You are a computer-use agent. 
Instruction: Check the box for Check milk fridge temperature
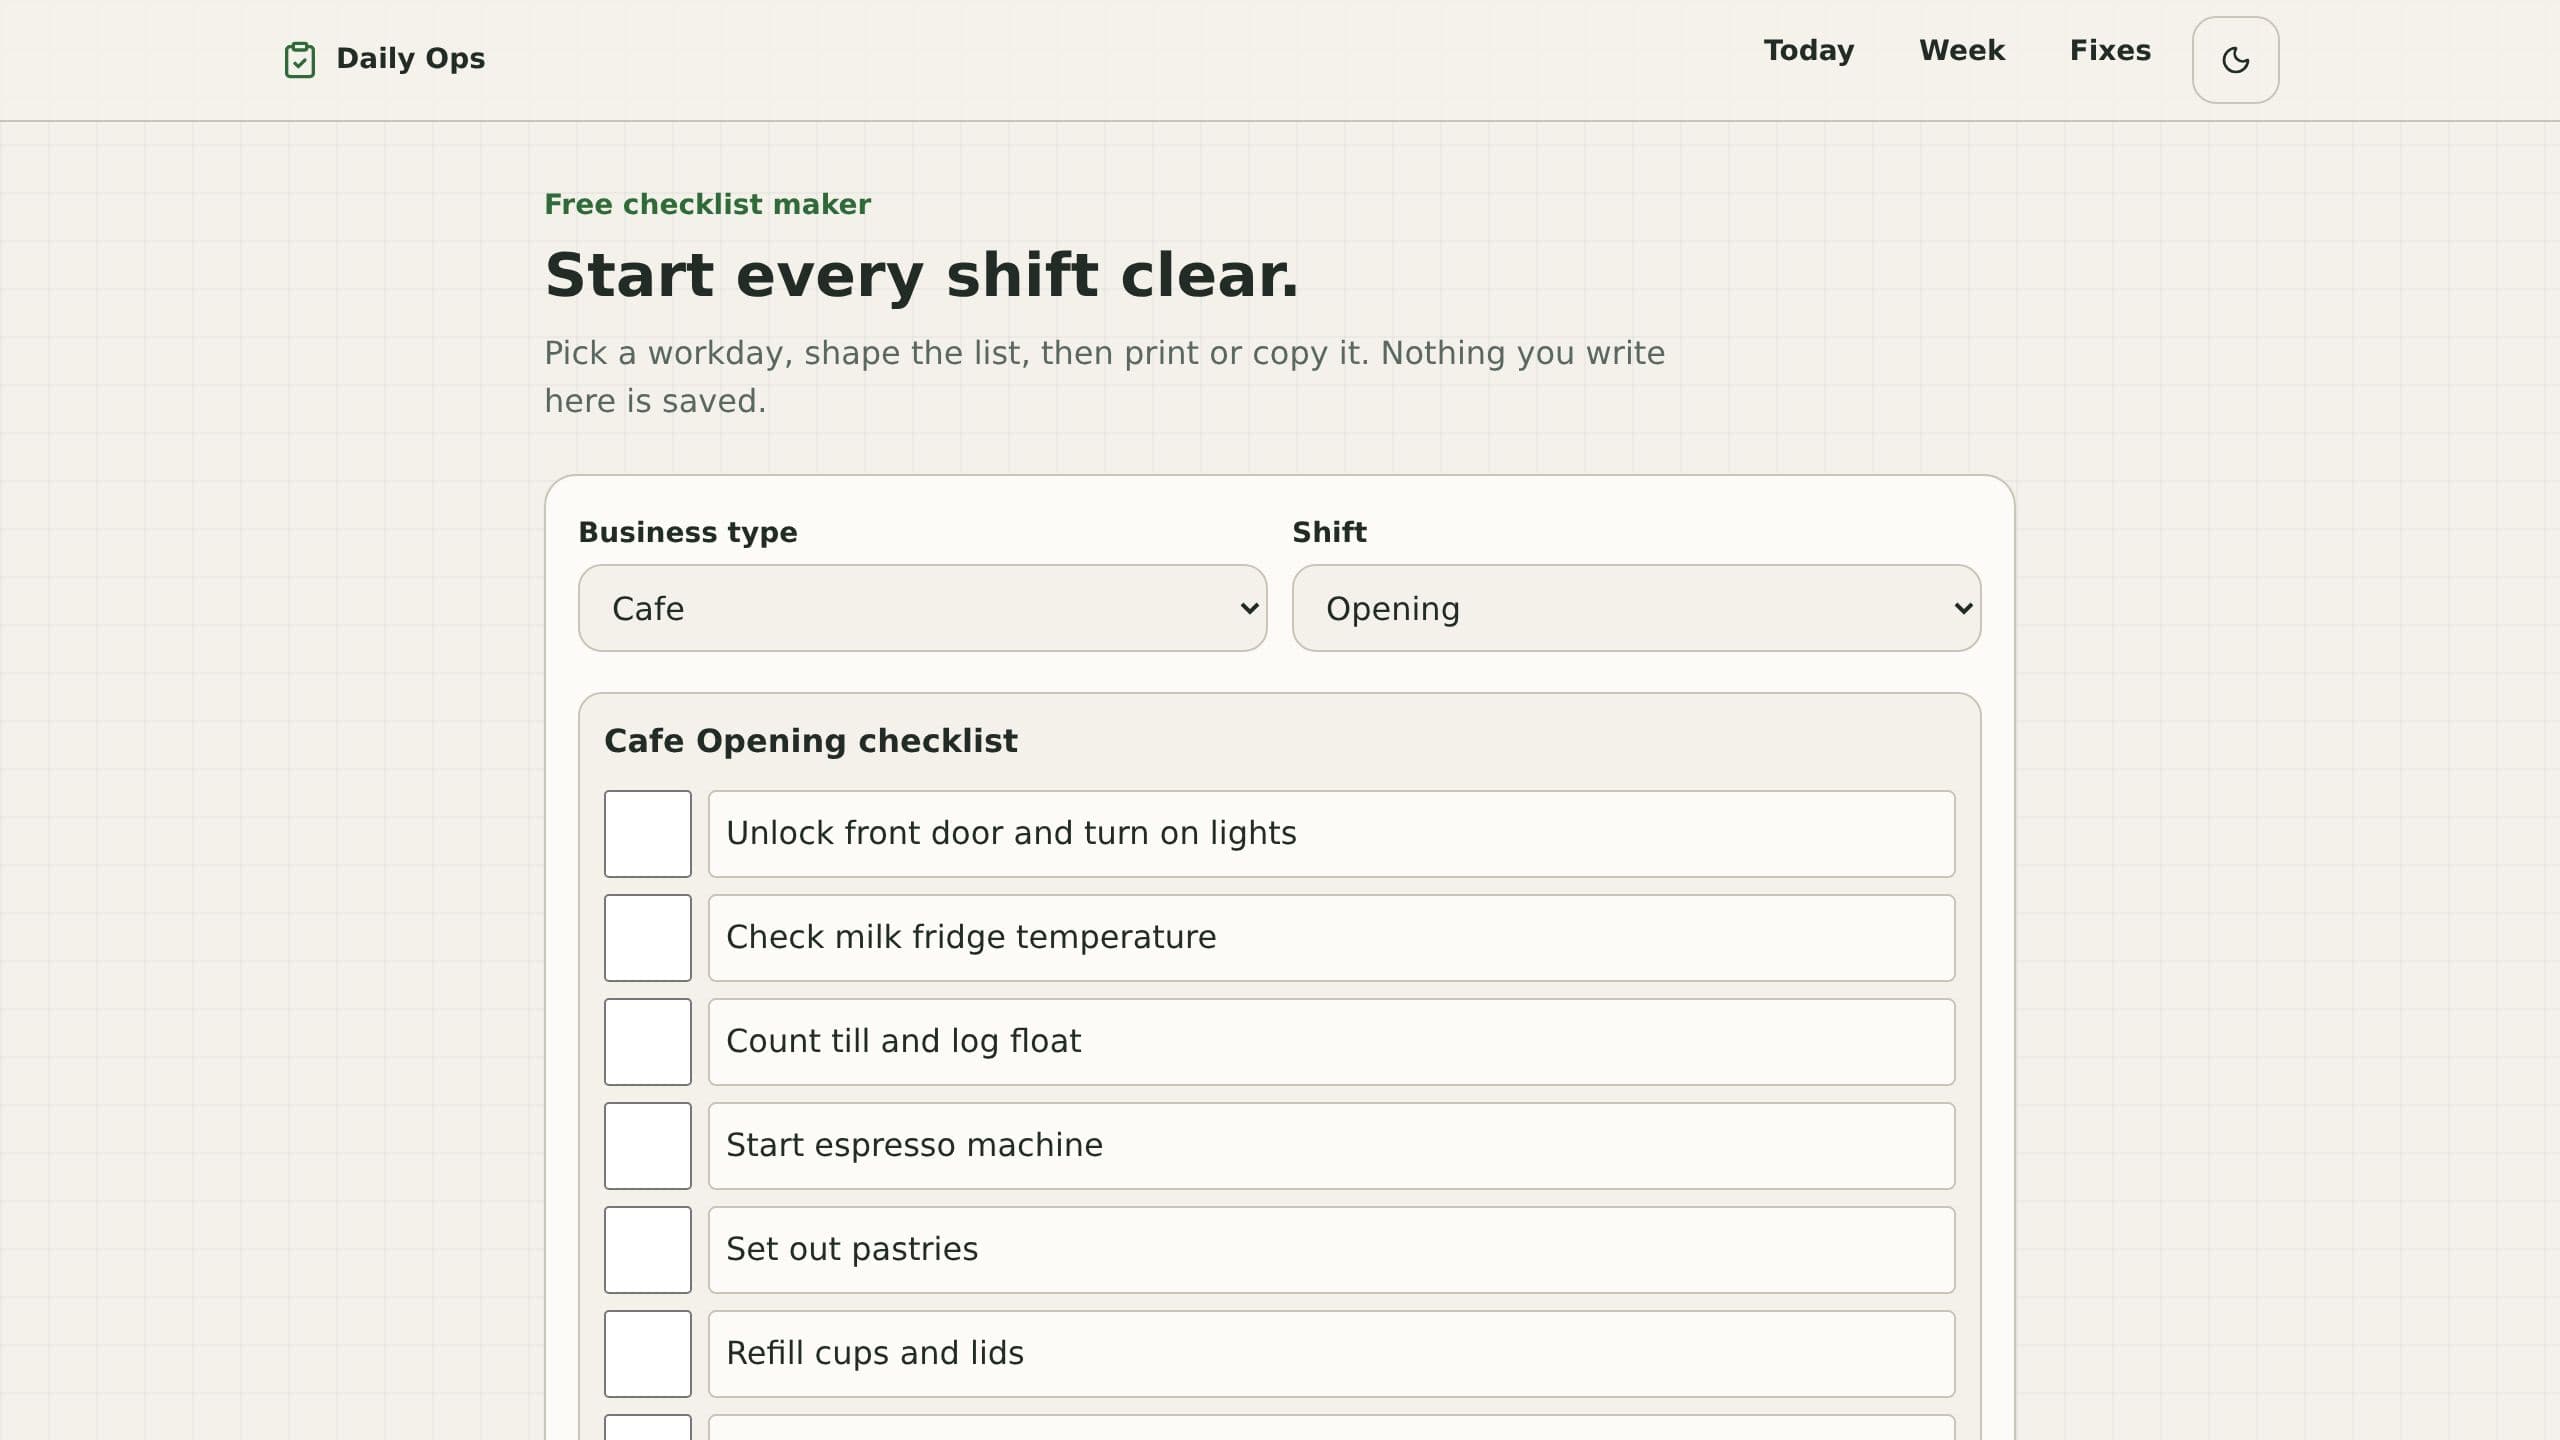coord(648,938)
